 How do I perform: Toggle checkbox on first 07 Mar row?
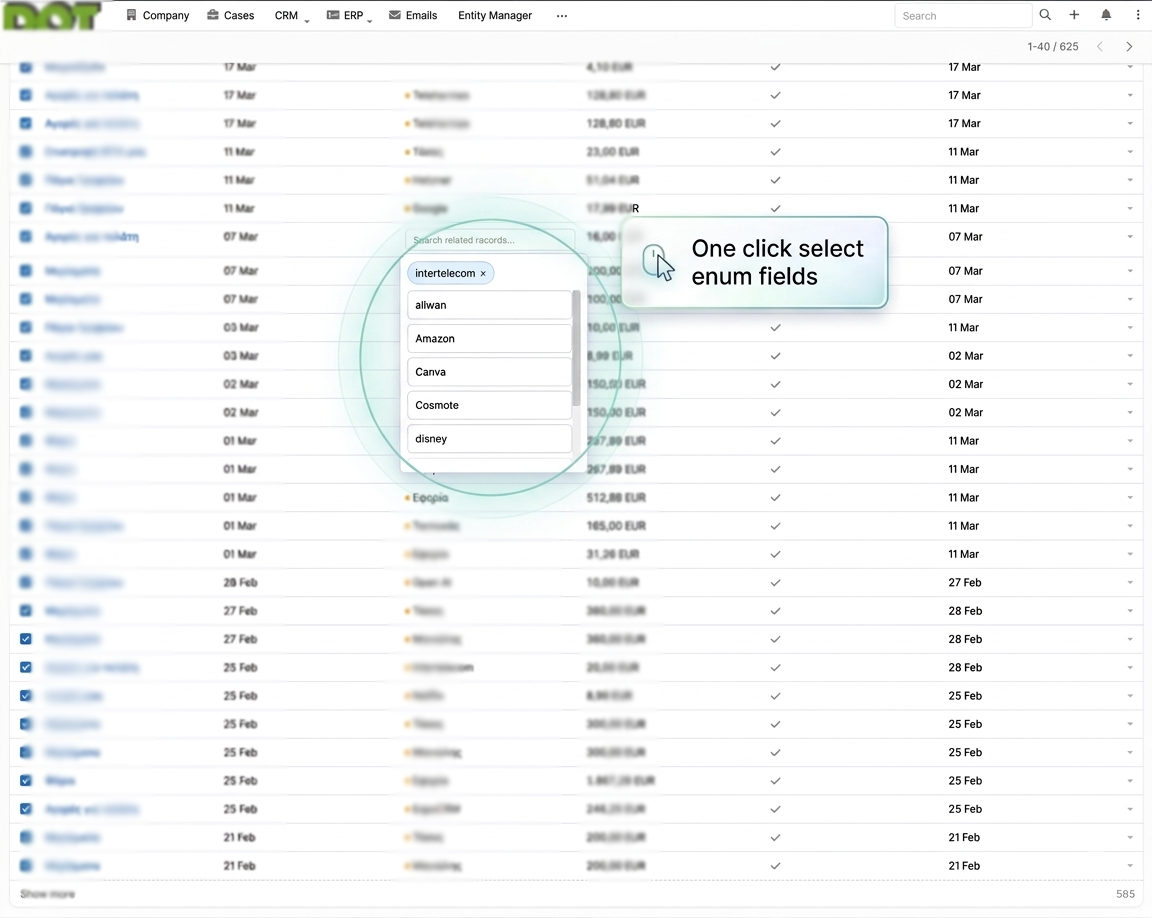(x=26, y=237)
